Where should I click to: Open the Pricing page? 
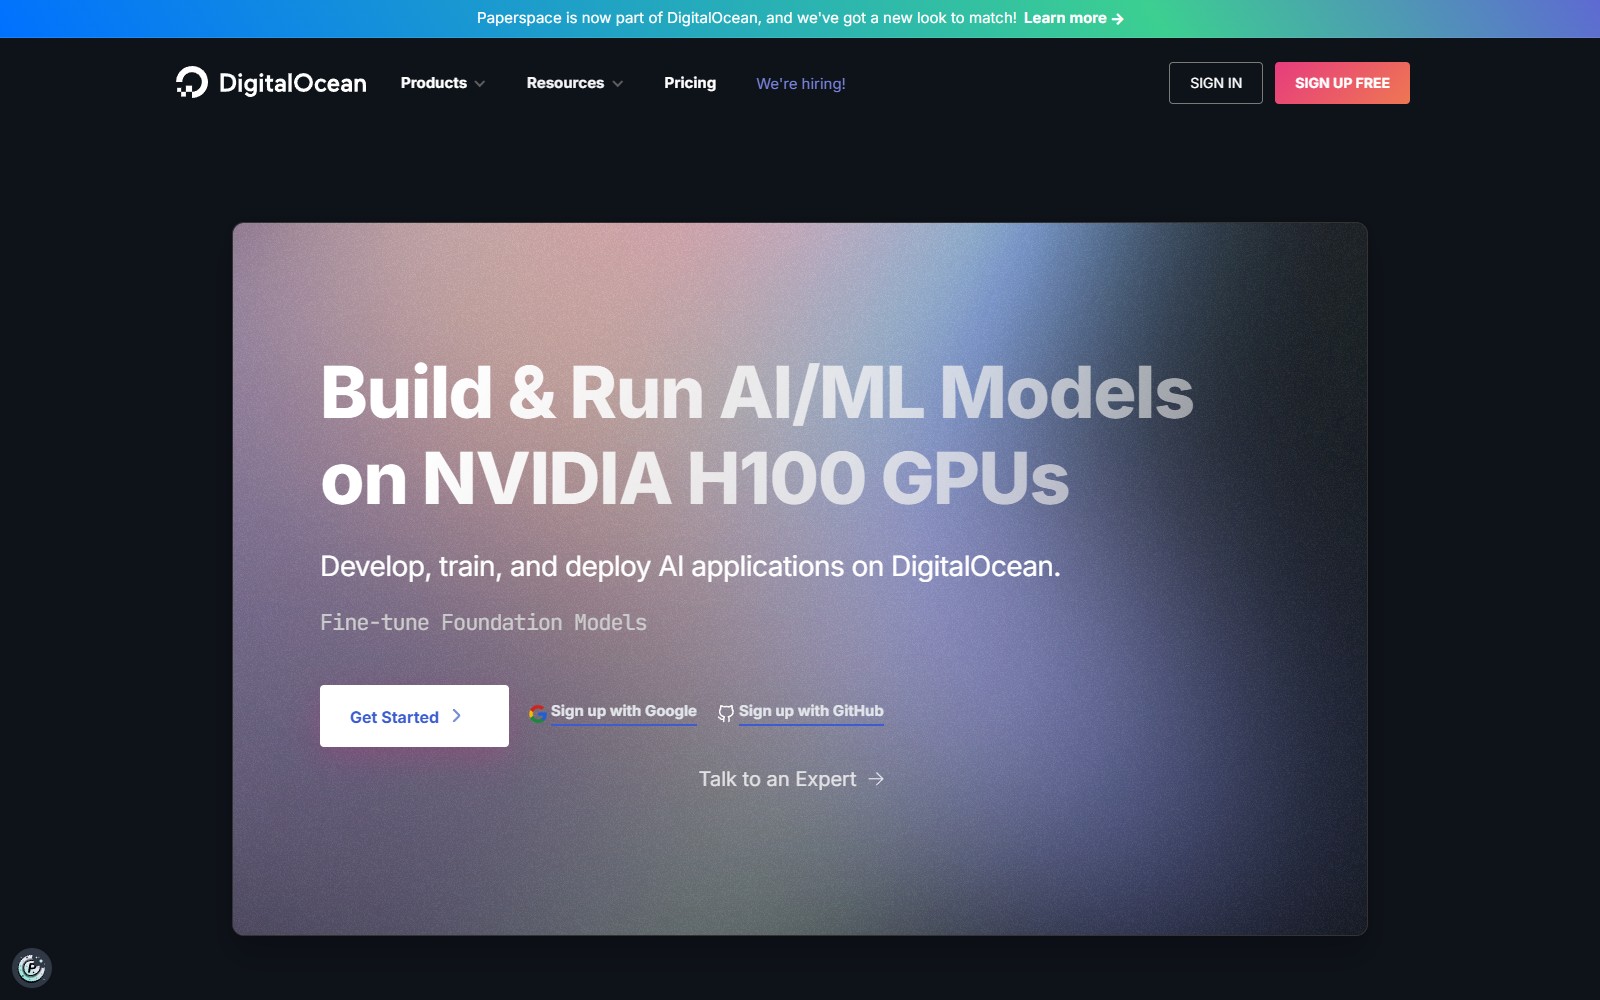click(690, 83)
